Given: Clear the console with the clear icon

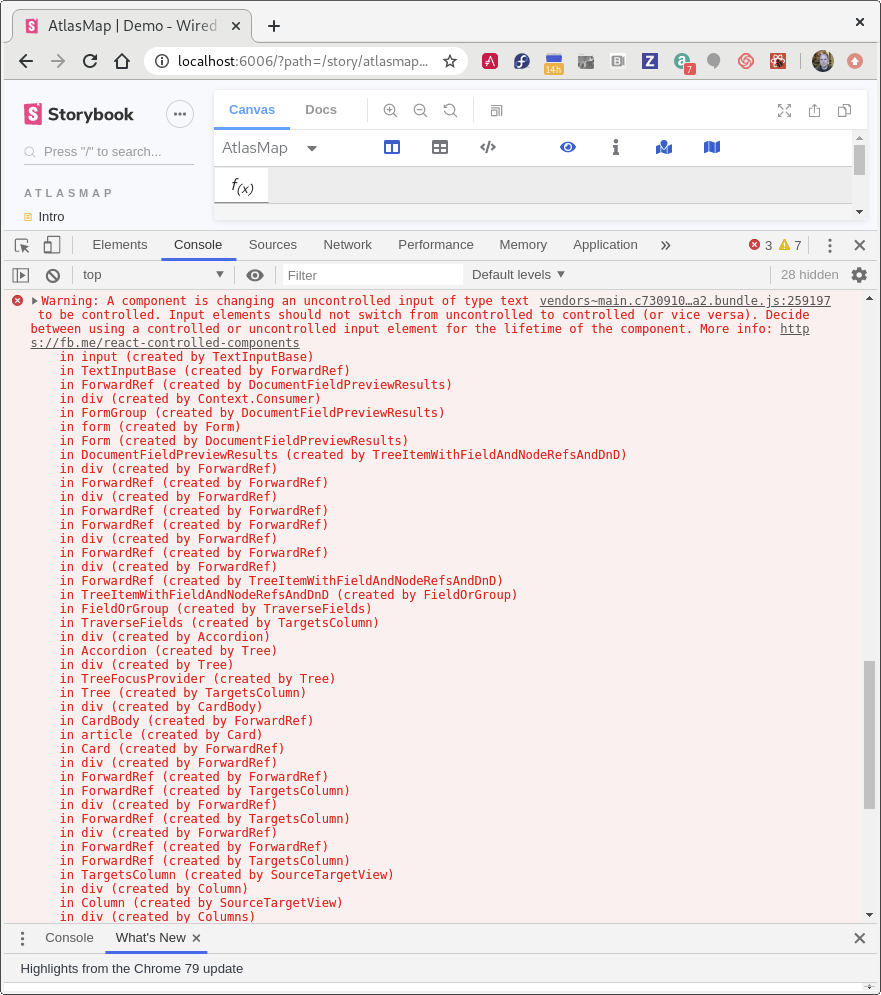Looking at the screenshot, I should pyautogui.click(x=52, y=274).
